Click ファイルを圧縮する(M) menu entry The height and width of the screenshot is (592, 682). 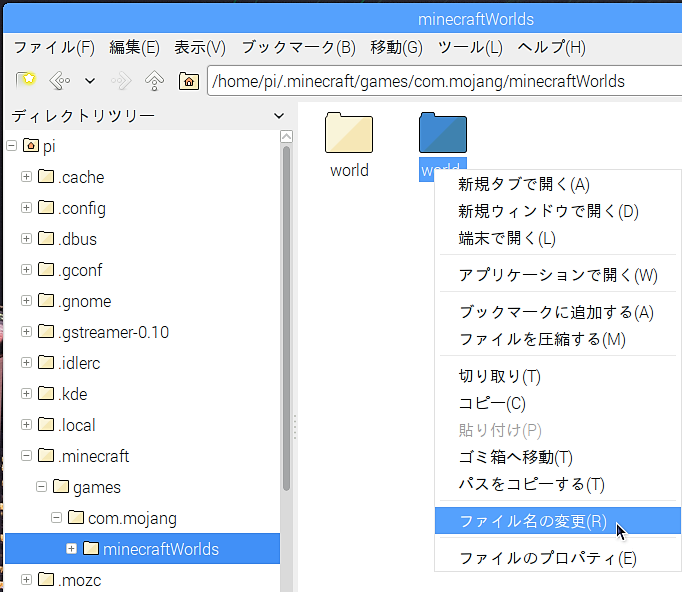coord(541,339)
